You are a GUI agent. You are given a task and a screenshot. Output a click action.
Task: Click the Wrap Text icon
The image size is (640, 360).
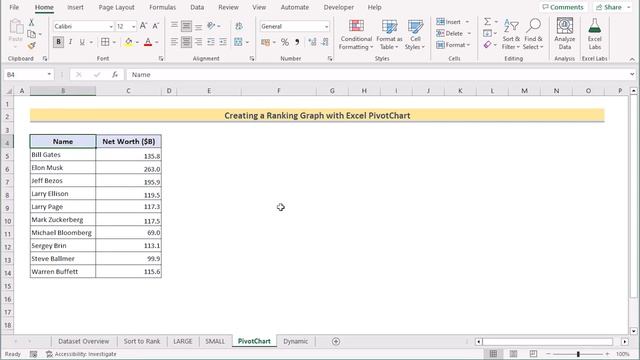pyautogui.click(x=239, y=26)
